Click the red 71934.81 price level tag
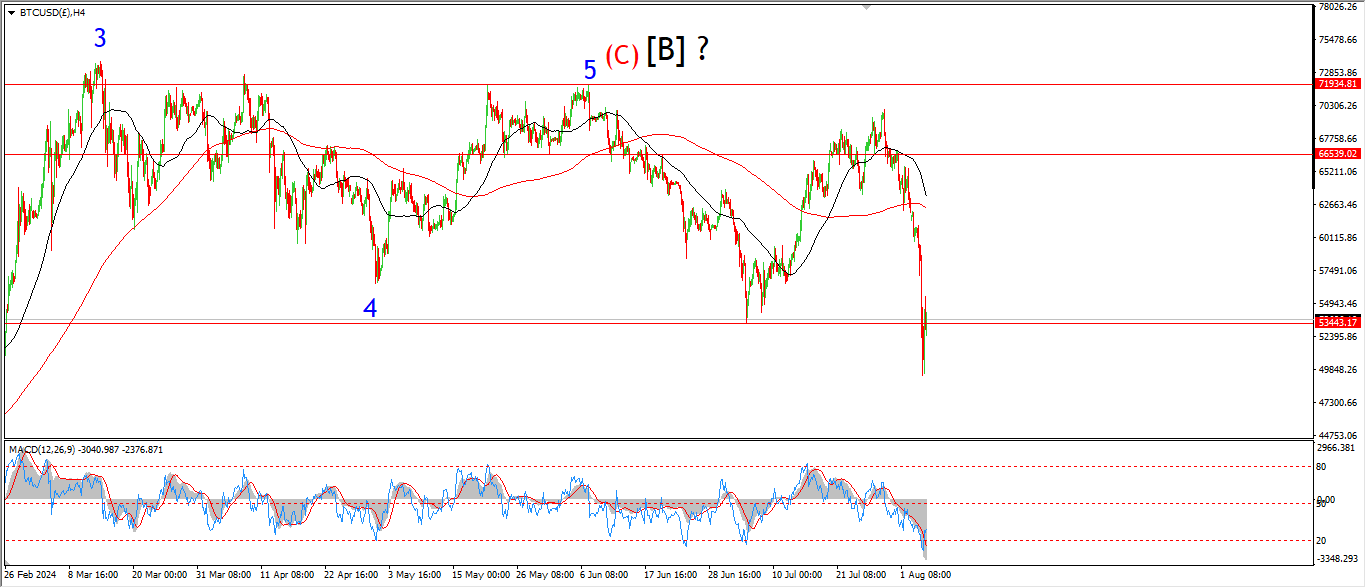This screenshot has width=1366, height=588. click(x=1337, y=84)
